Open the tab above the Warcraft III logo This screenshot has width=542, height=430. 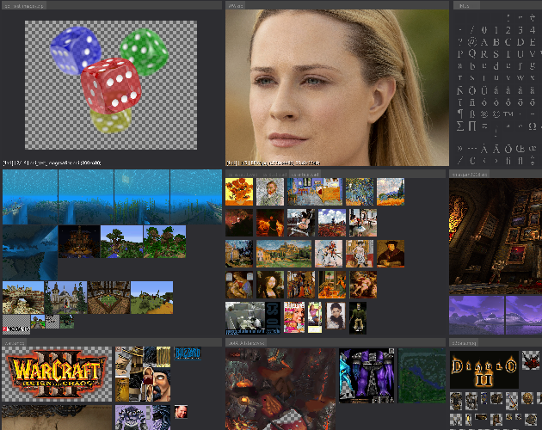[x=15, y=343]
